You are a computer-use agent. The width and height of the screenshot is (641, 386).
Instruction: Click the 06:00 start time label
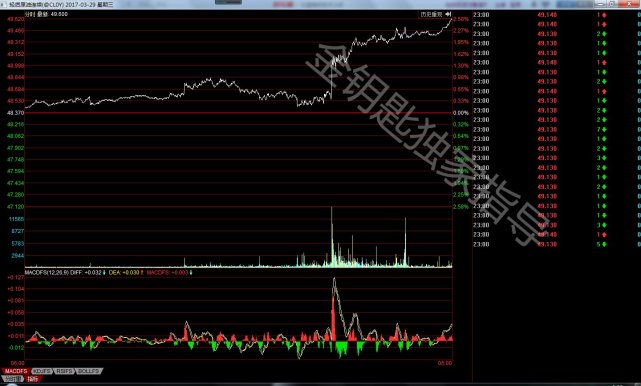click(x=17, y=363)
